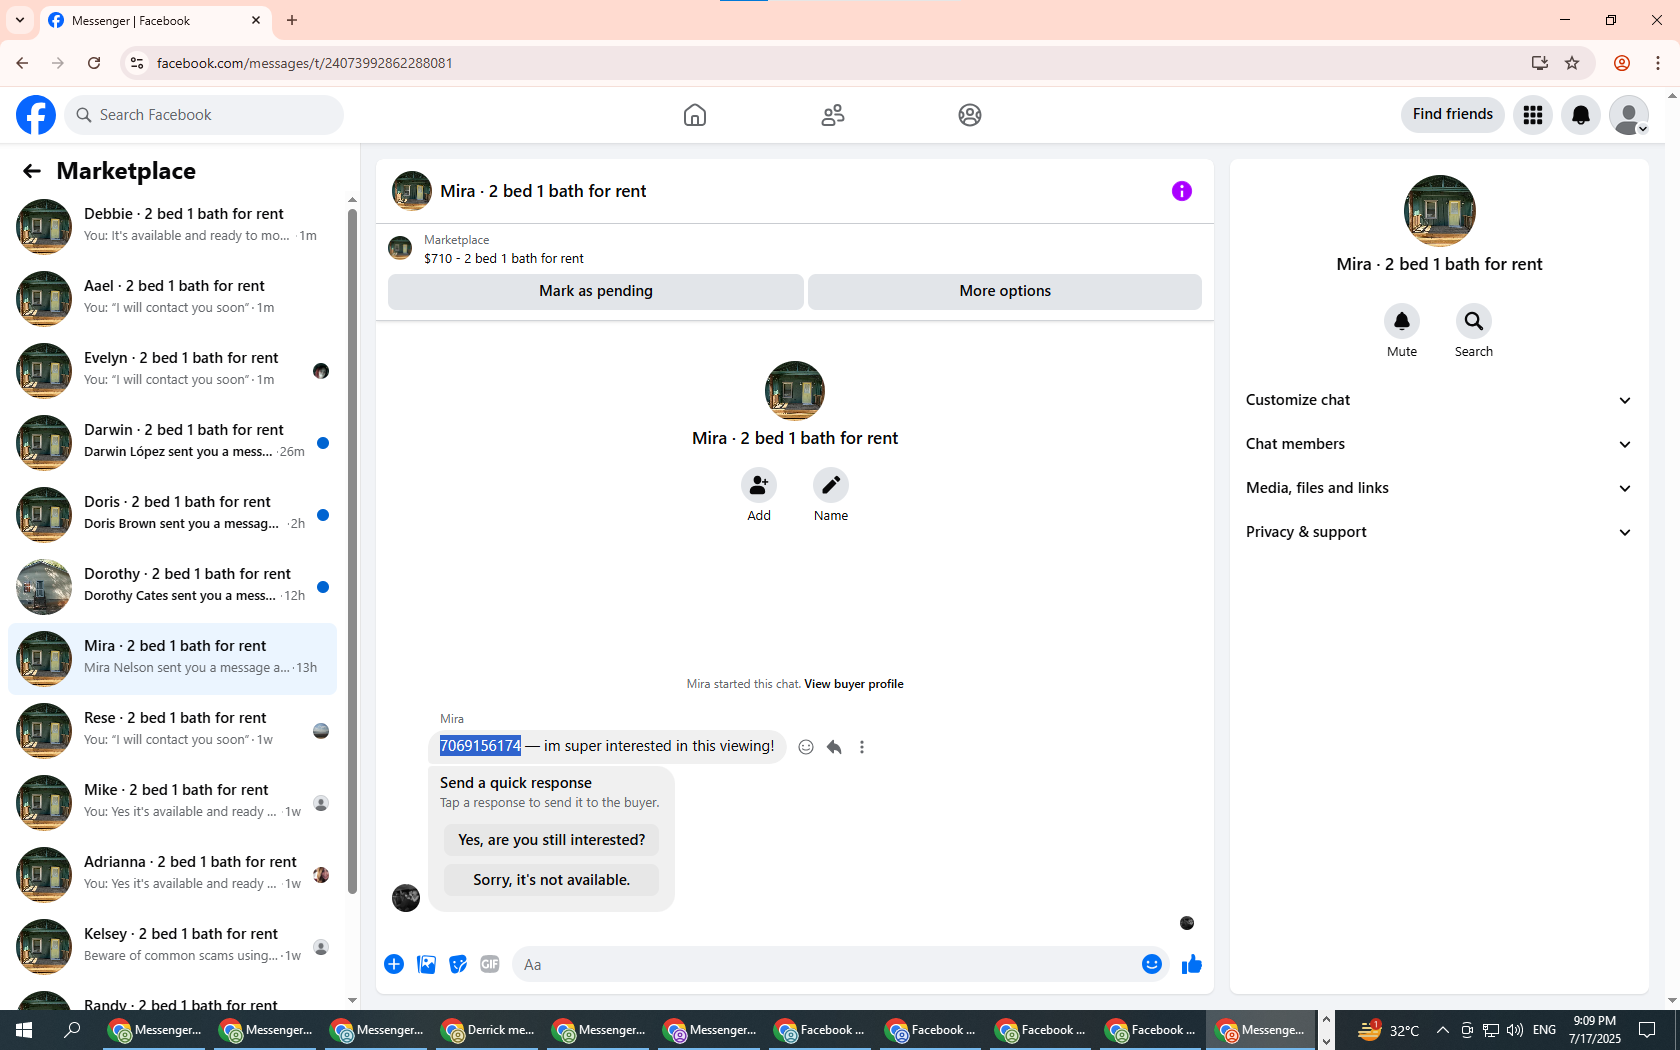Open Mike's 2 bed 1 bath conversation
This screenshot has height=1050, width=1680.
[x=172, y=802]
